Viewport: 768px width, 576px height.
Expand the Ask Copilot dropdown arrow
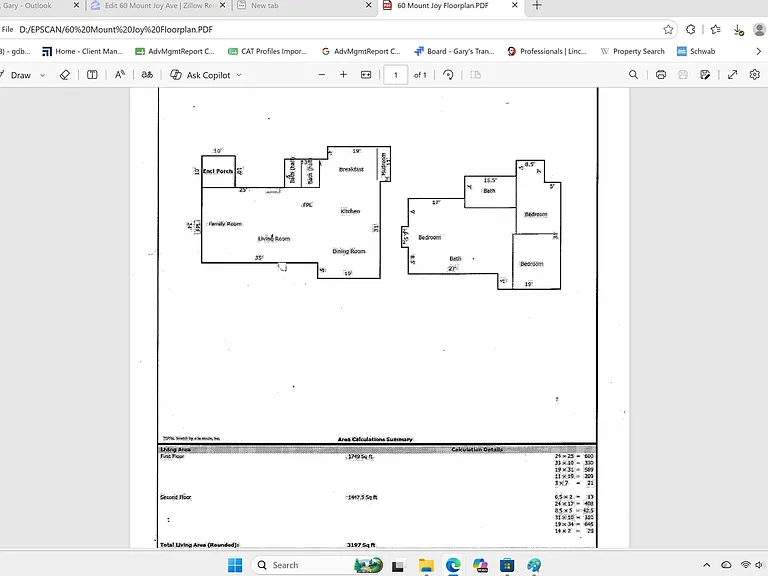click(x=239, y=75)
